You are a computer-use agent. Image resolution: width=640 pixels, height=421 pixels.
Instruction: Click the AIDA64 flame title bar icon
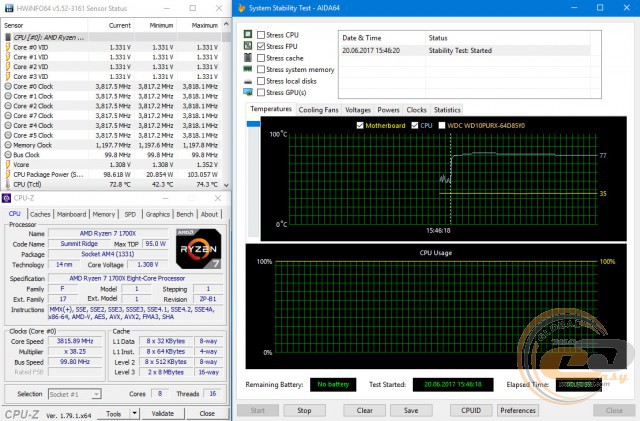[241, 8]
